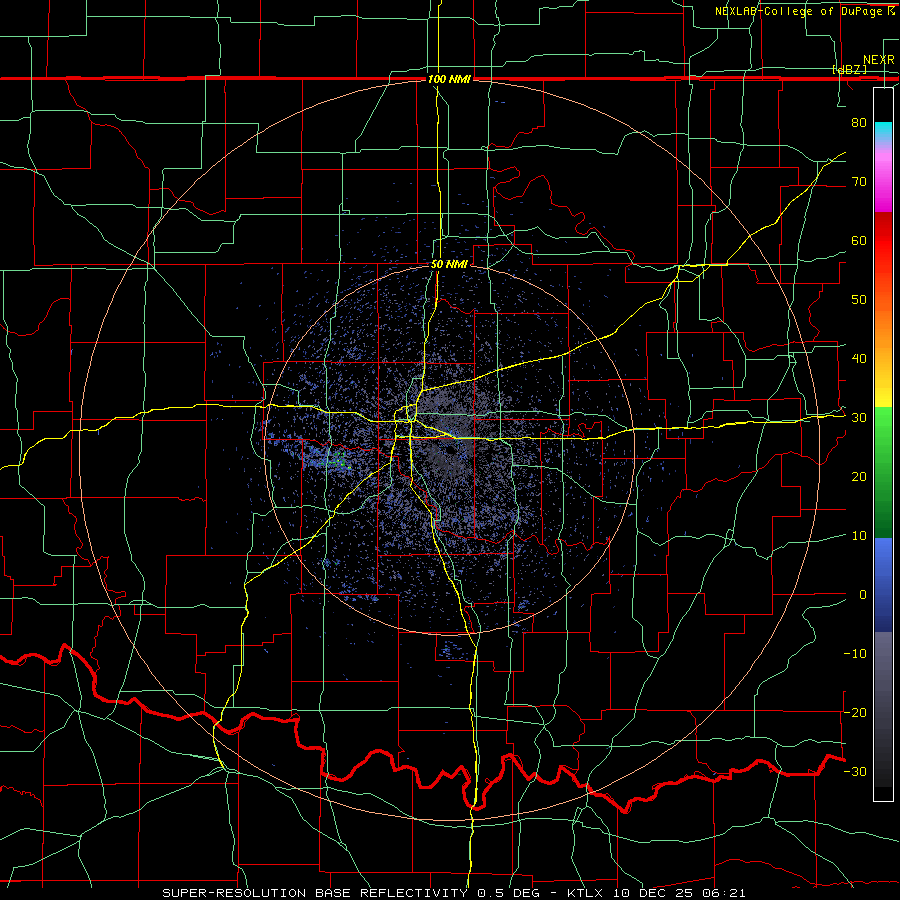Click the -20 value on the dBZ scale
900x900 pixels.
pos(855,712)
